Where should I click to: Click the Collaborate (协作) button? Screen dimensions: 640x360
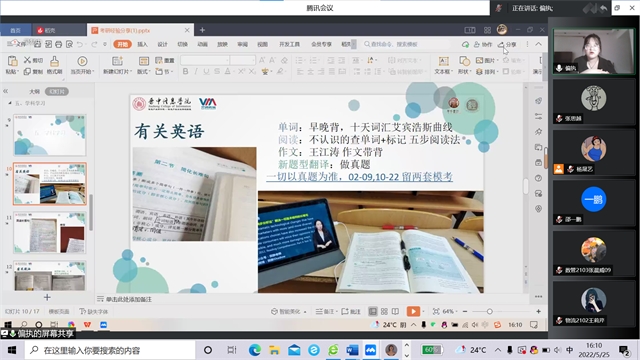(483, 44)
